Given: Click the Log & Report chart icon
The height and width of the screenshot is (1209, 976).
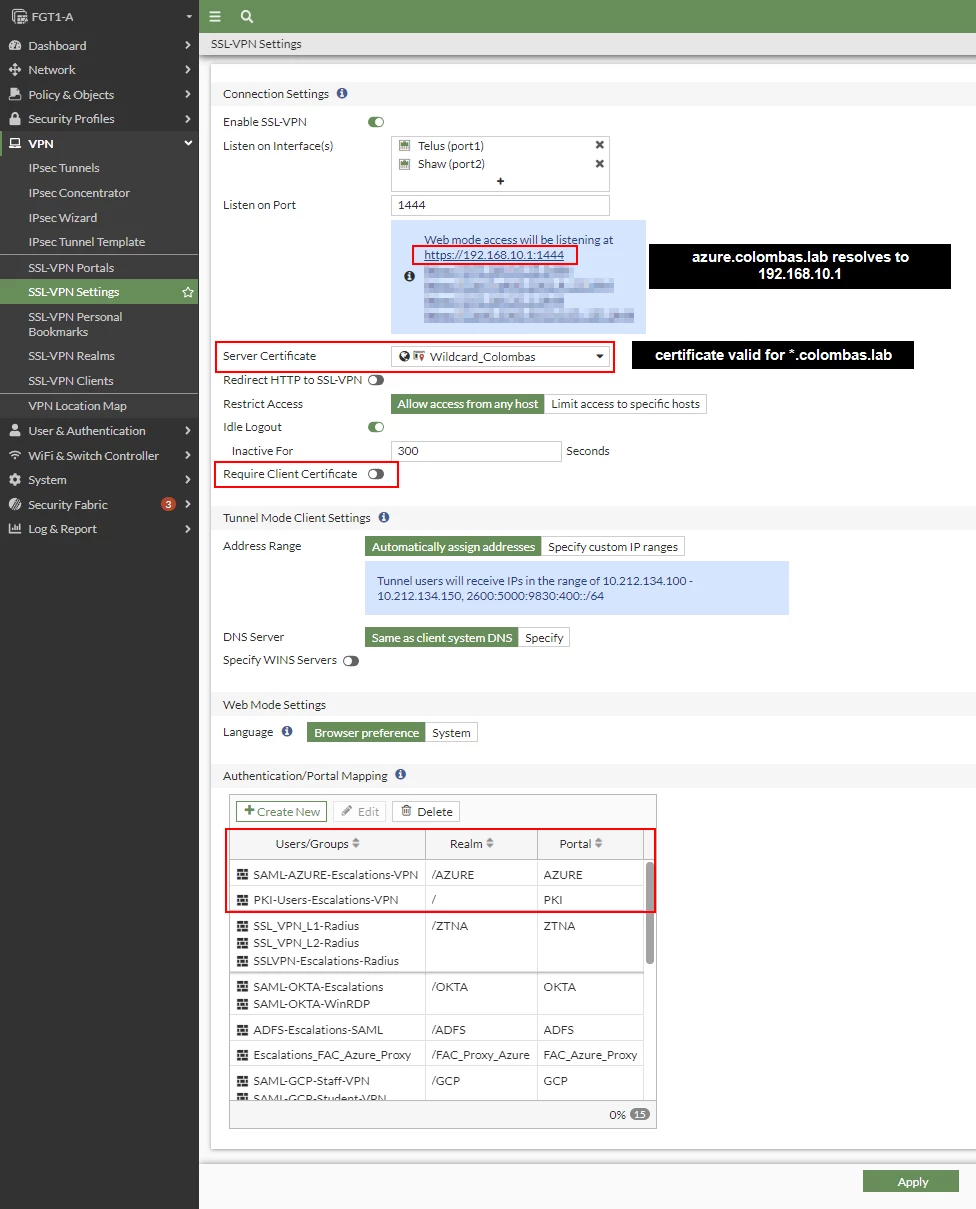Looking at the screenshot, I should pyautogui.click(x=15, y=529).
